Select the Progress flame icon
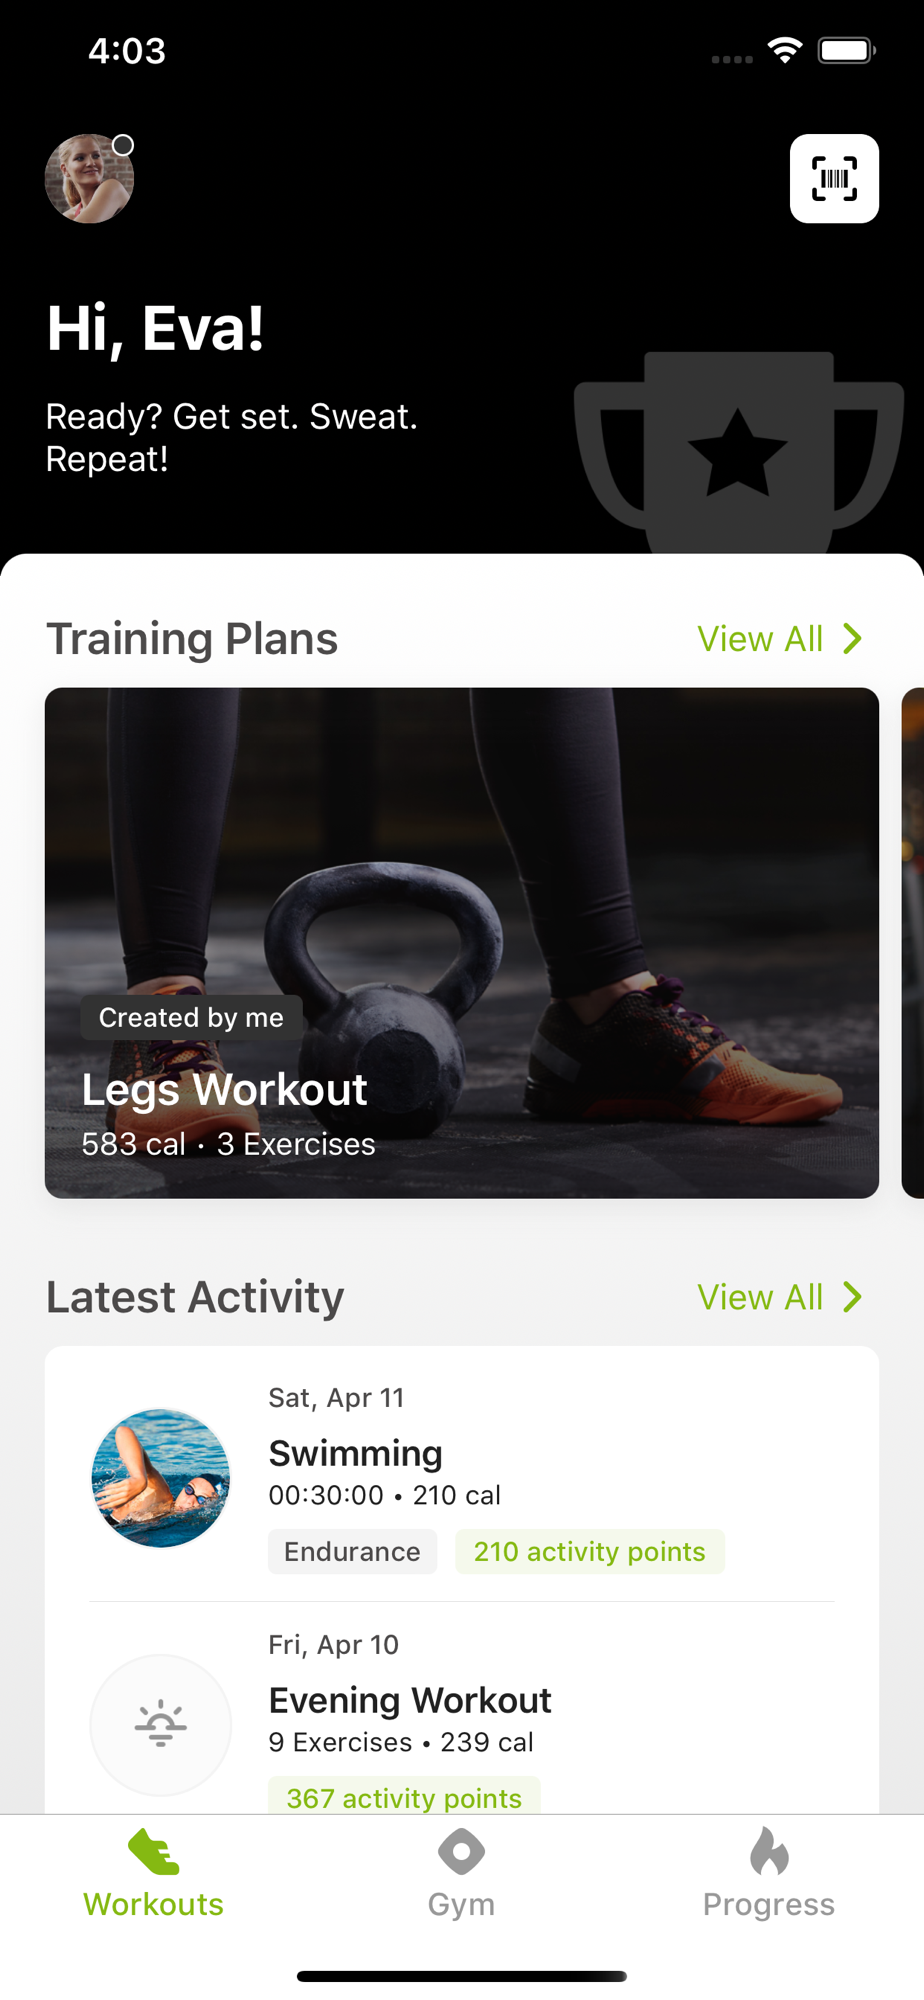Screen dimensions: 924x2000 coord(769,1851)
